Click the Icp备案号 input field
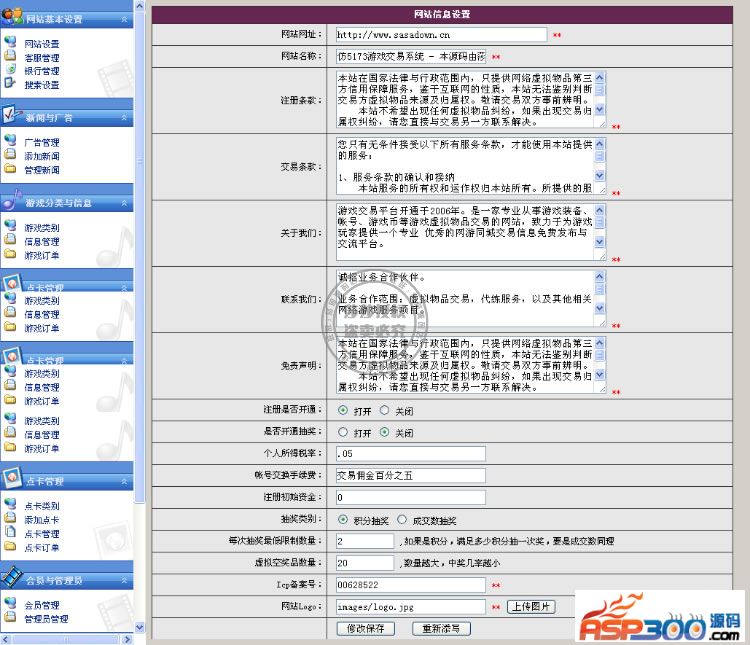This screenshot has width=750, height=645. (x=410, y=585)
